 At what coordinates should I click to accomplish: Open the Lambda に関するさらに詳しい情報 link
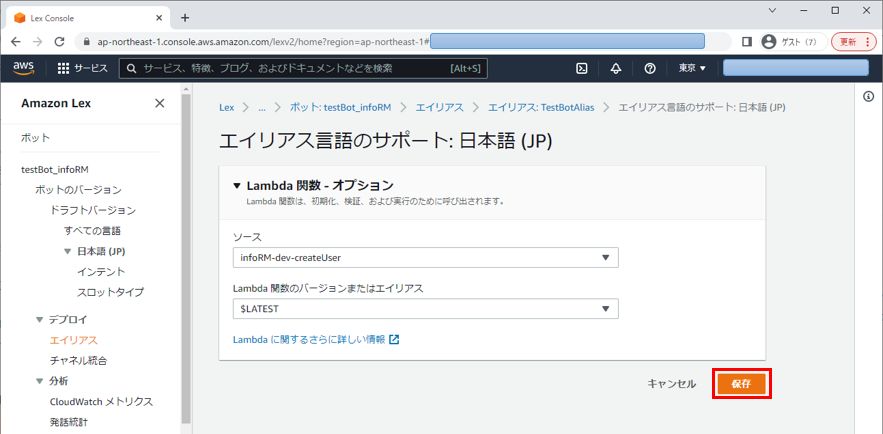click(316, 339)
